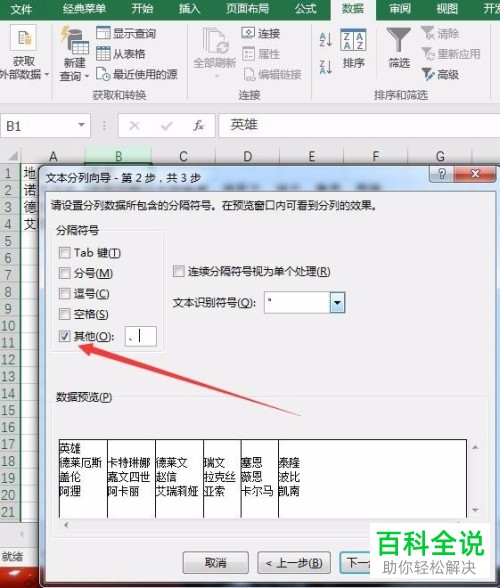The width and height of the screenshot is (500, 588).
Task: Open Recent Sources (最近使用的源)
Action: [137, 74]
